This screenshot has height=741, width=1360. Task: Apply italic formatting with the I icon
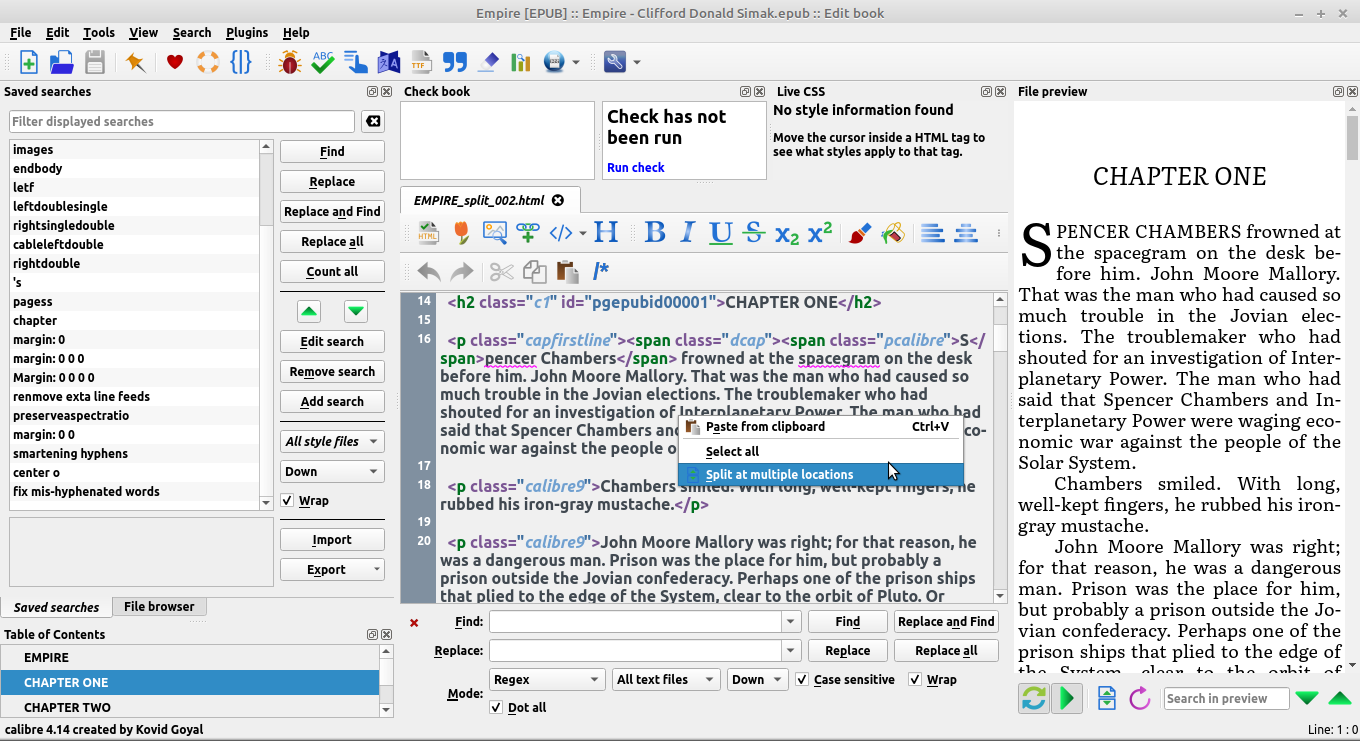pyautogui.click(x=687, y=233)
